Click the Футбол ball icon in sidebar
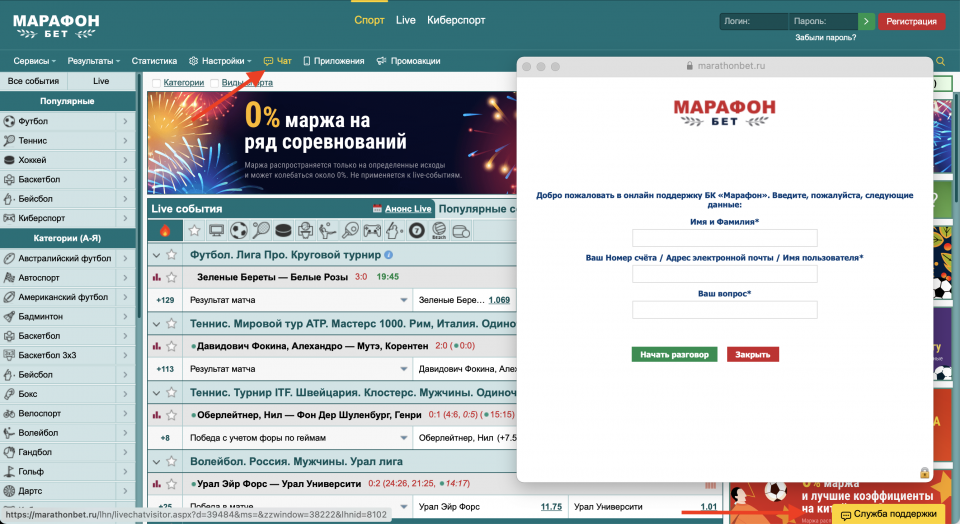Image resolution: width=960 pixels, height=524 pixels. click(x=9, y=121)
